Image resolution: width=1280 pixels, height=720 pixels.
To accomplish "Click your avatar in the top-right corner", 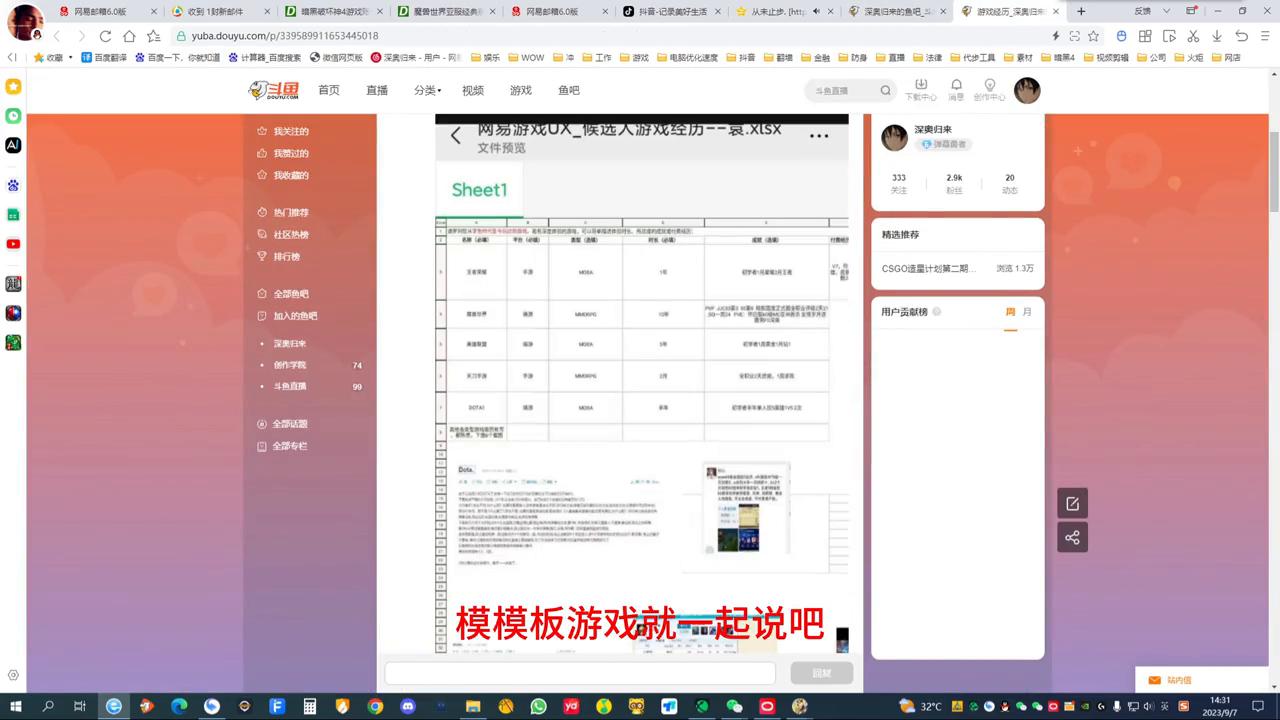I will 1027,90.
